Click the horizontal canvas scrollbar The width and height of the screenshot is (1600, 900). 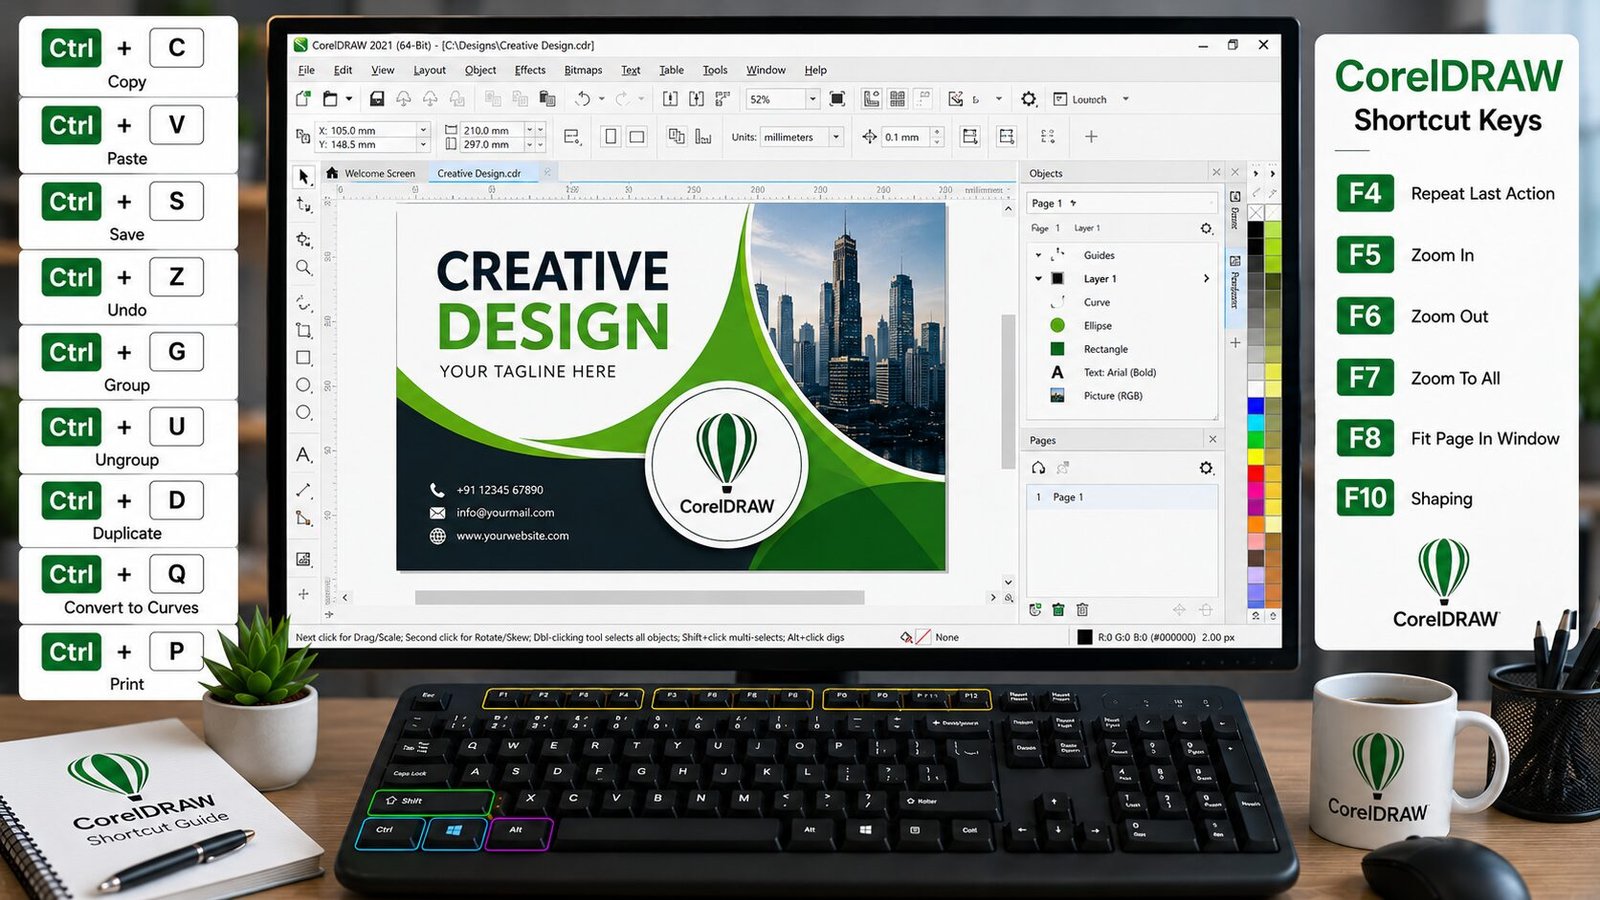[640, 597]
